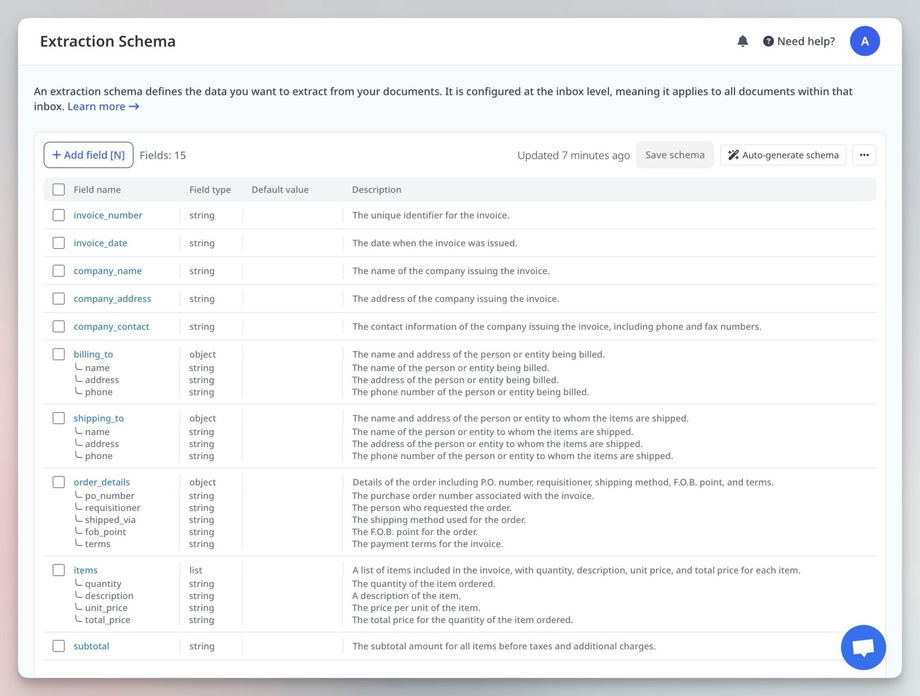Click the notification bell icon
Screen dimensions: 920x696
pos(742,41)
